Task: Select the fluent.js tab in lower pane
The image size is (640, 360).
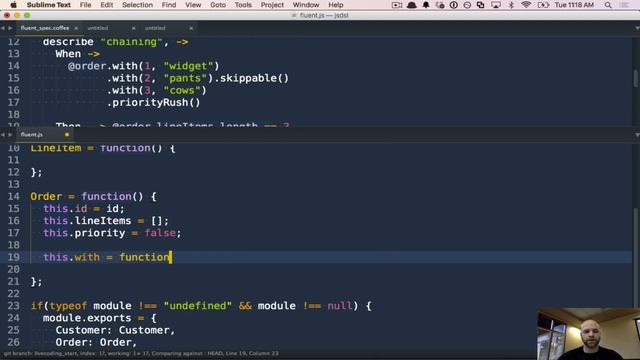Action: pos(32,135)
